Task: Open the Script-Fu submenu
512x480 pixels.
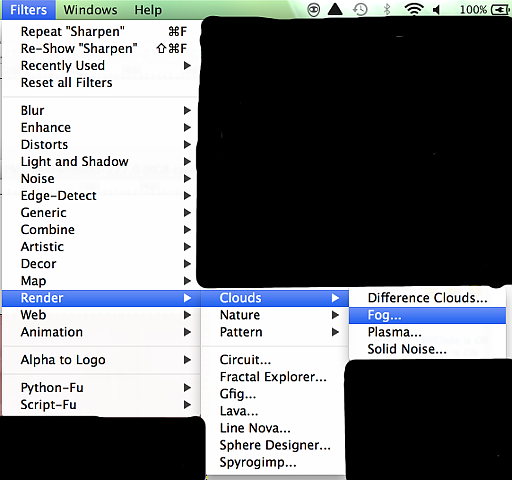Action: point(101,405)
